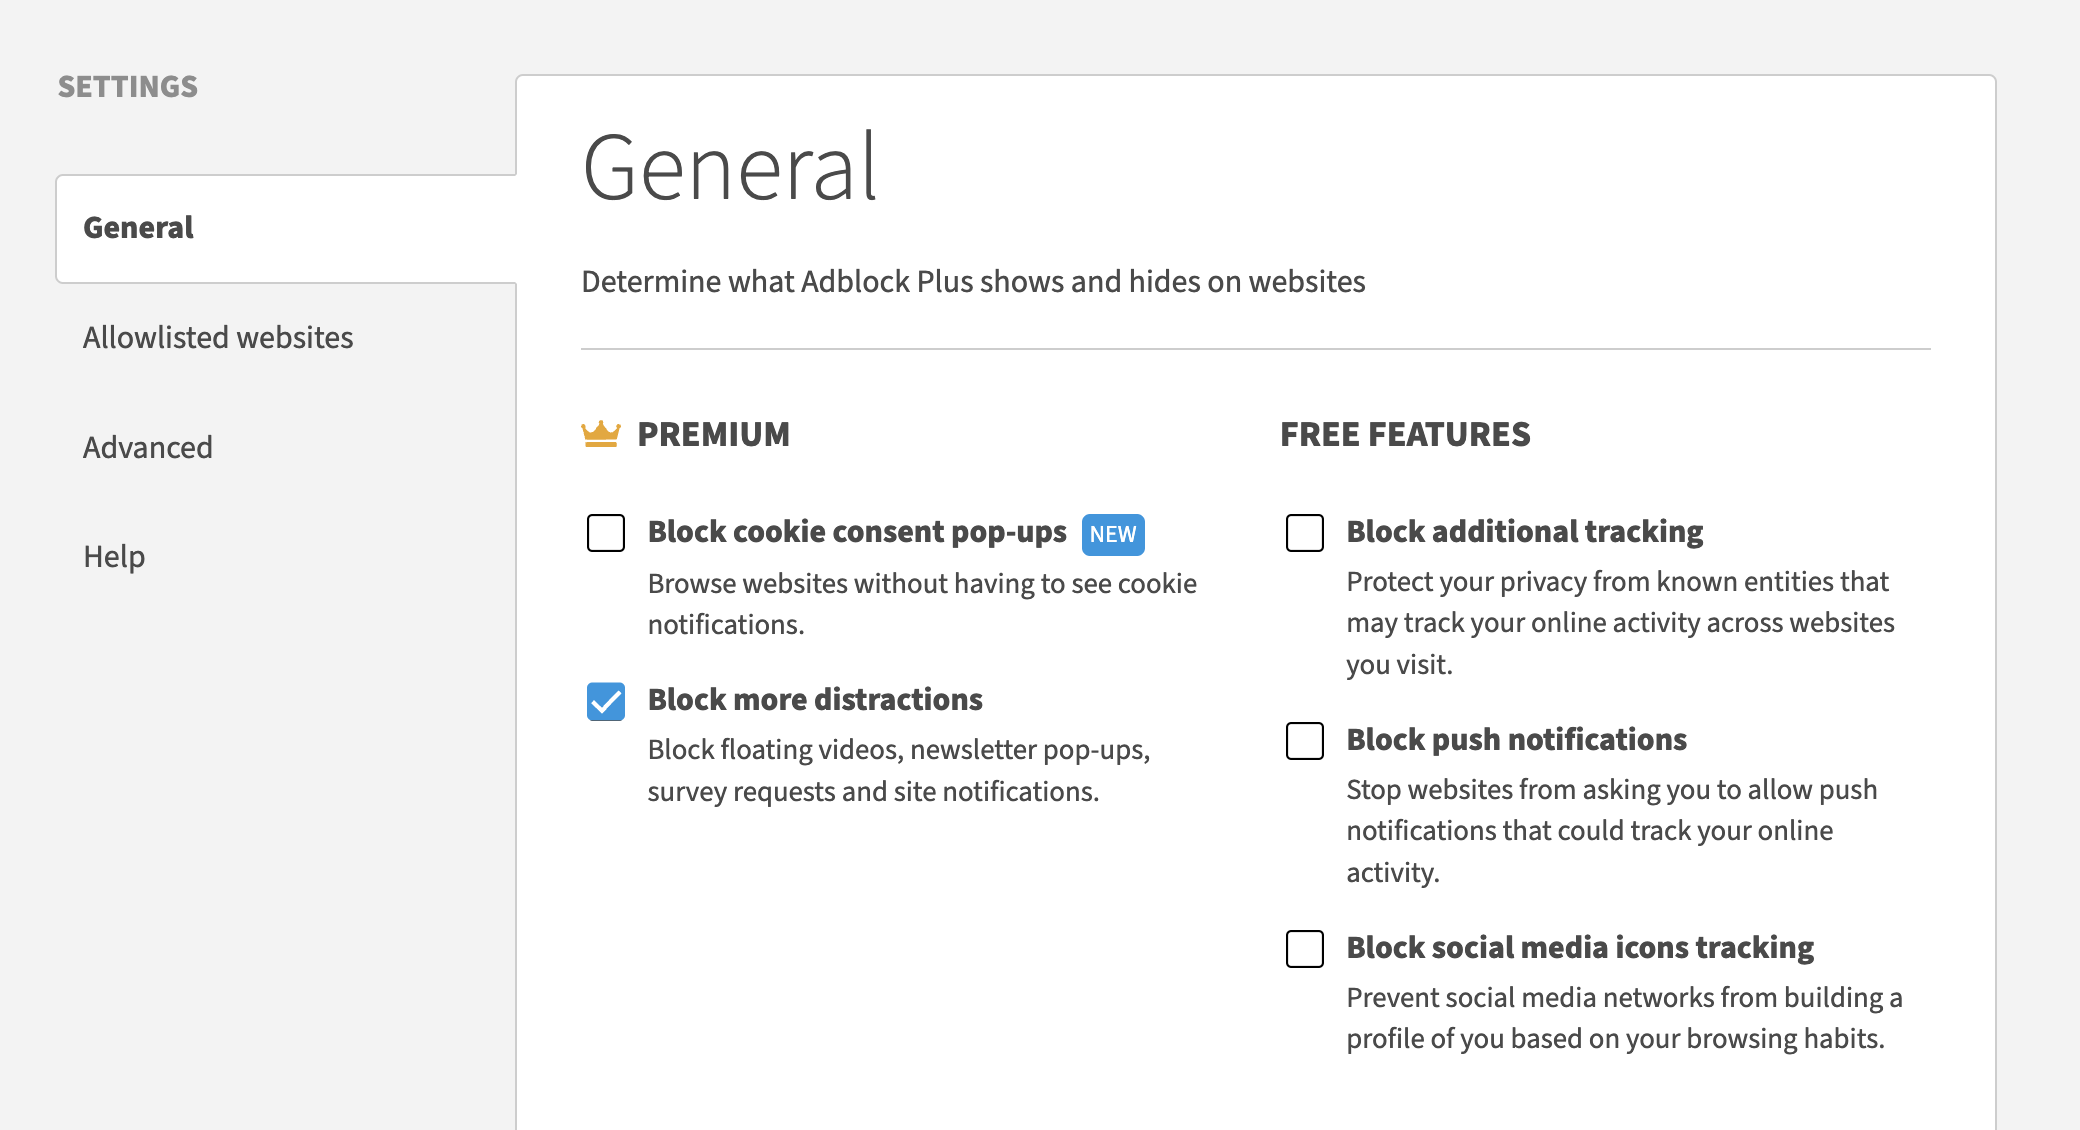
Task: Click the Block push notifications label
Action: (x=1516, y=740)
